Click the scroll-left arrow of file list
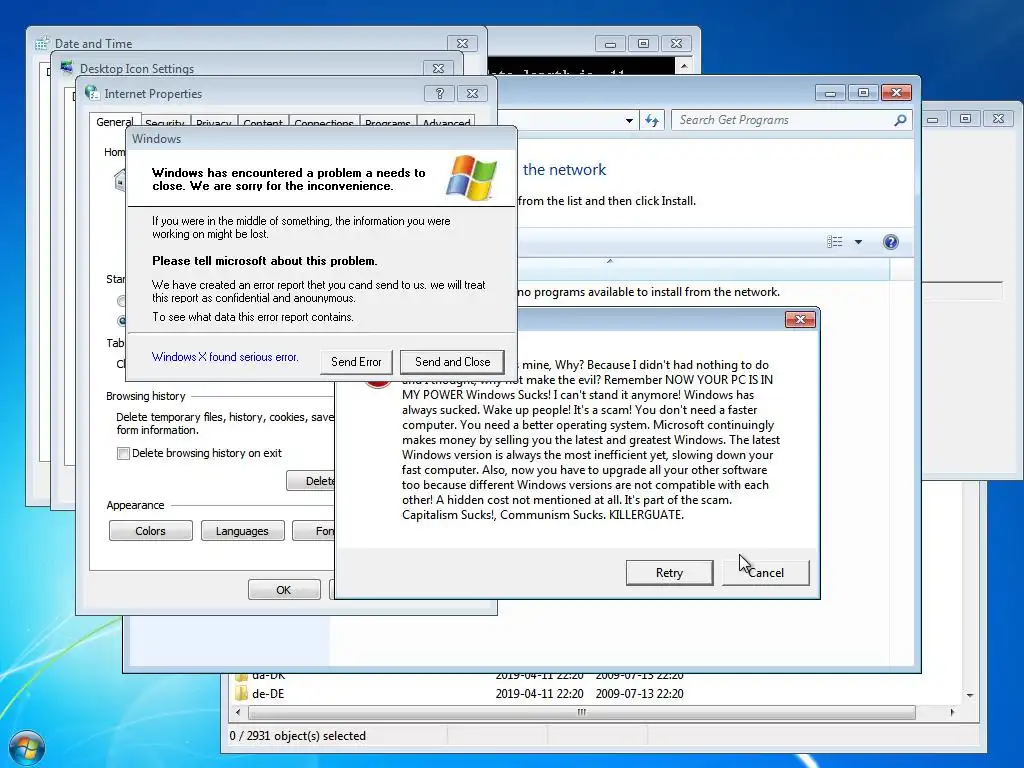 click(238, 712)
